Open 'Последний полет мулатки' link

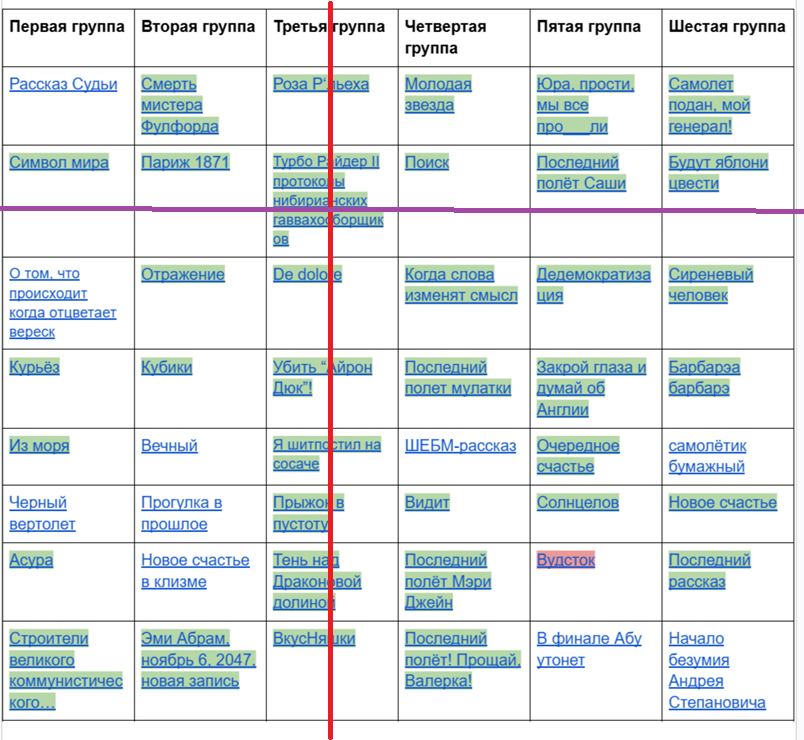(458, 377)
